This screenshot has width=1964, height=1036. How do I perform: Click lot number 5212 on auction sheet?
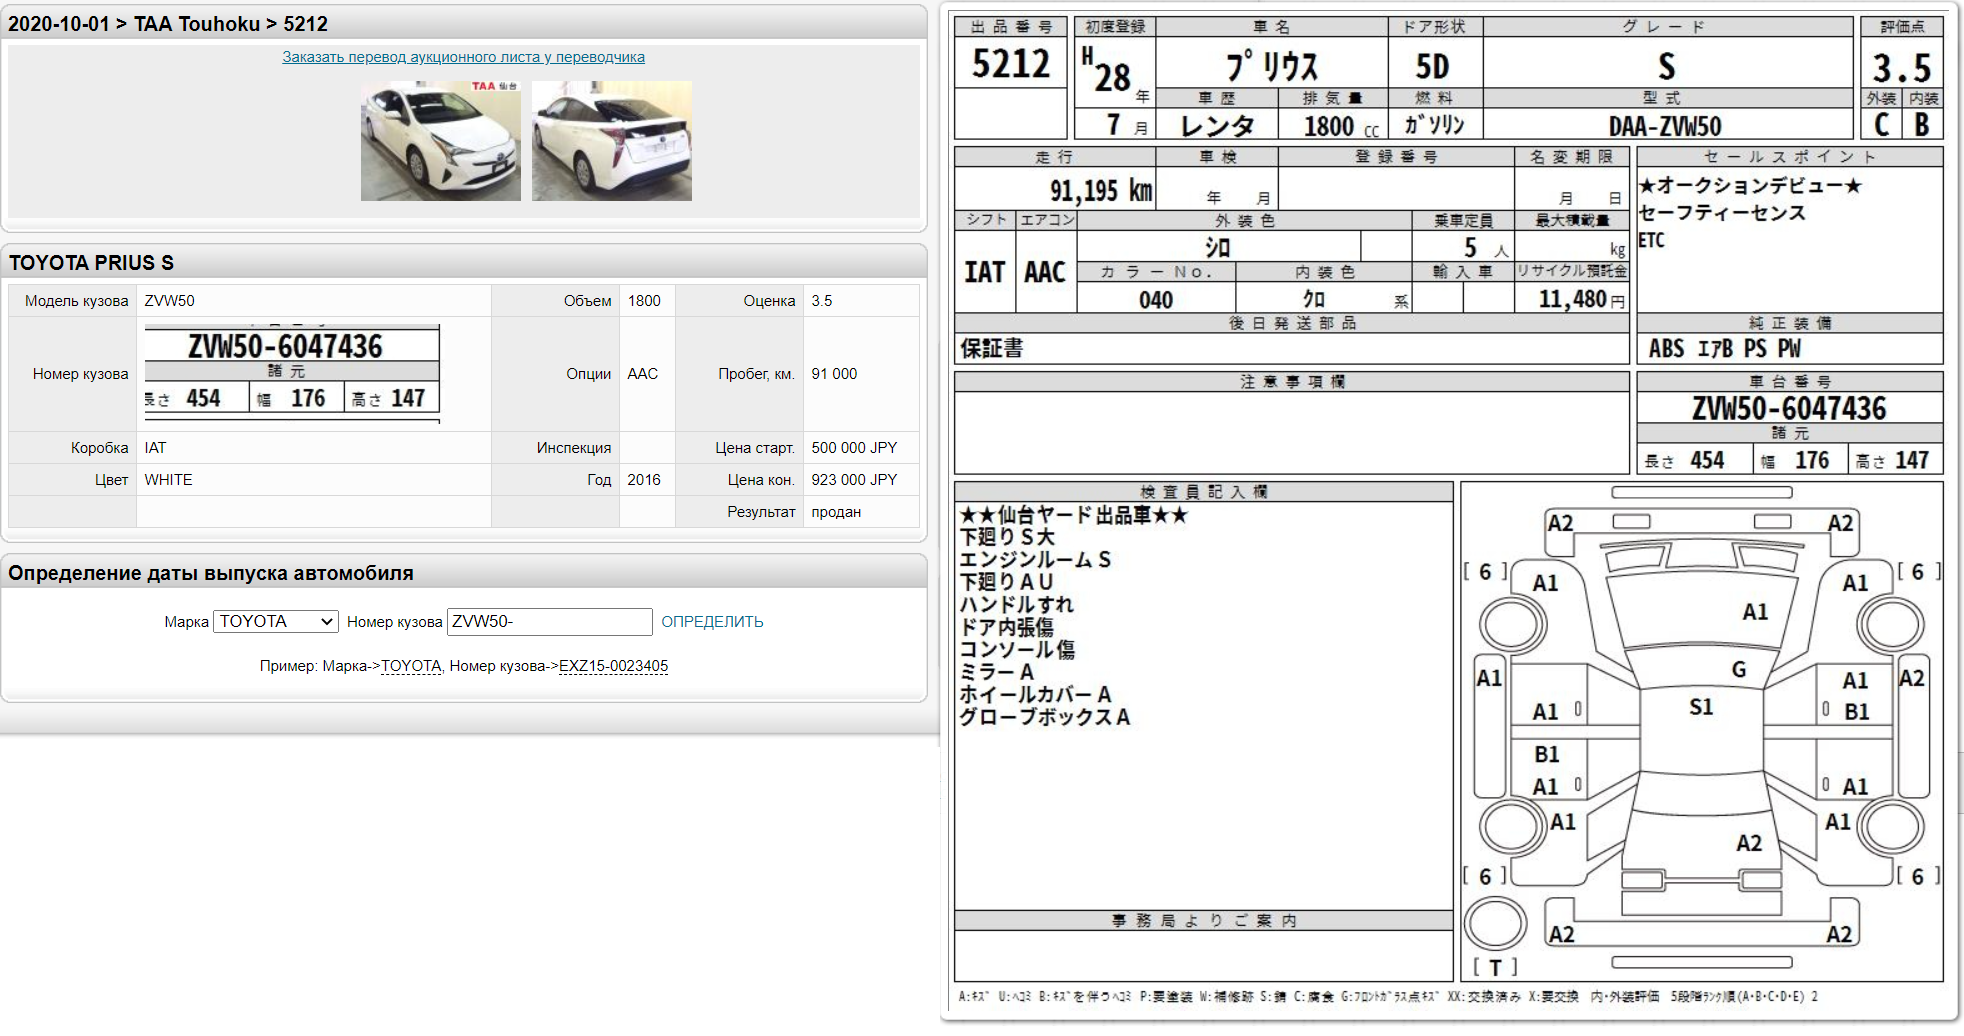pyautogui.click(x=1011, y=64)
